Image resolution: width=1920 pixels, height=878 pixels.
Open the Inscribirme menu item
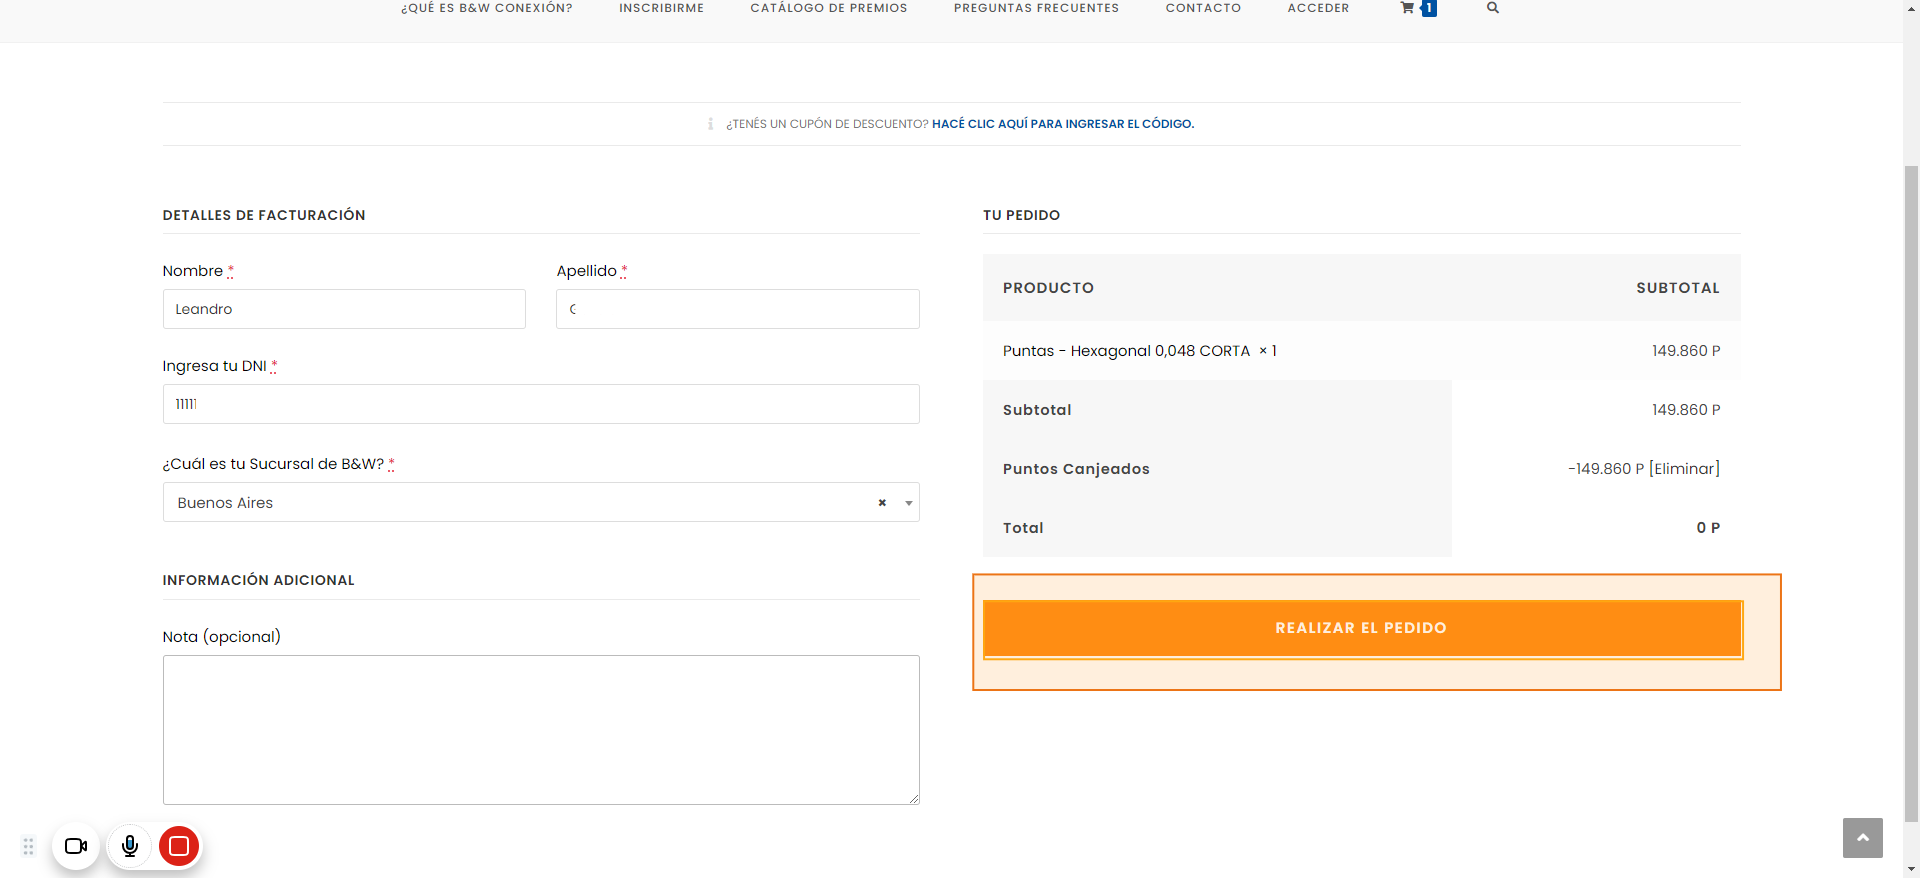[661, 8]
